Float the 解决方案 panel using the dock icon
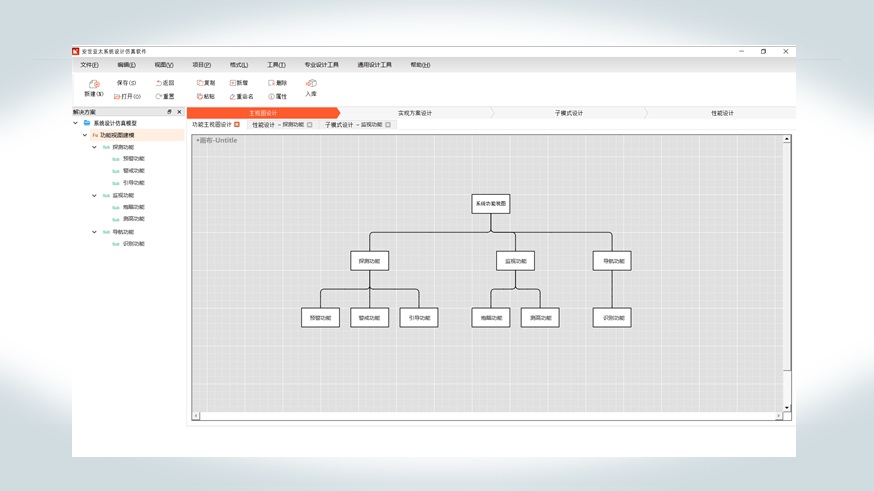874x491 pixels. 169,112
